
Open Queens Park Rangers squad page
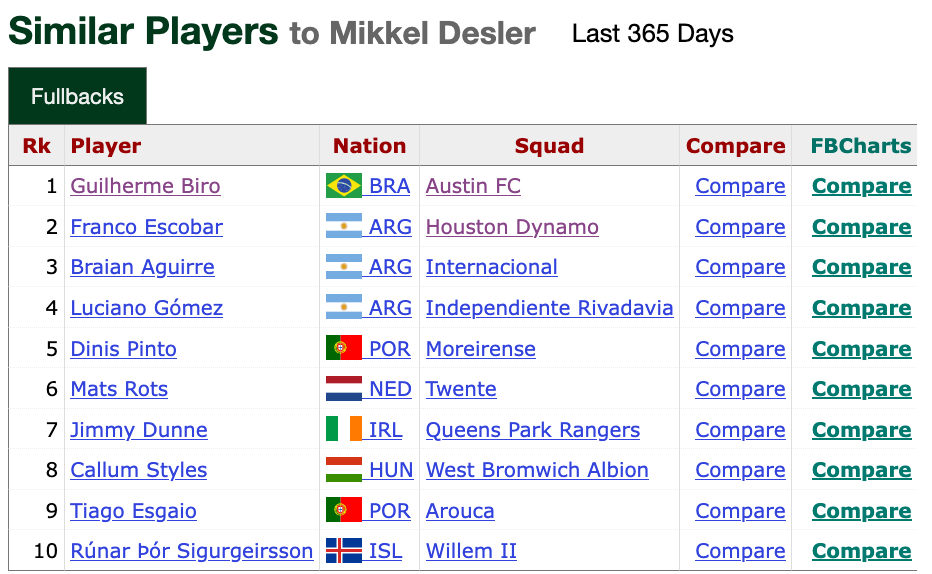533,430
